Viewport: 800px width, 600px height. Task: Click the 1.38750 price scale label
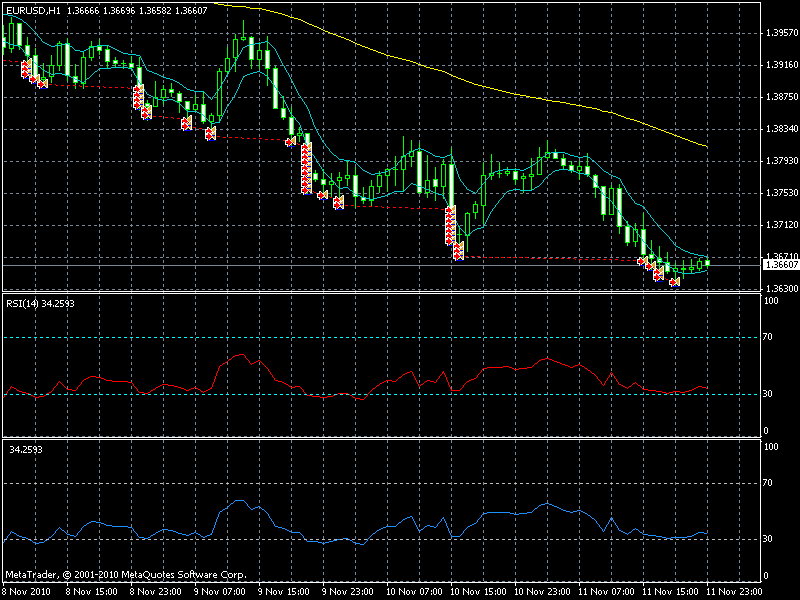click(782, 97)
